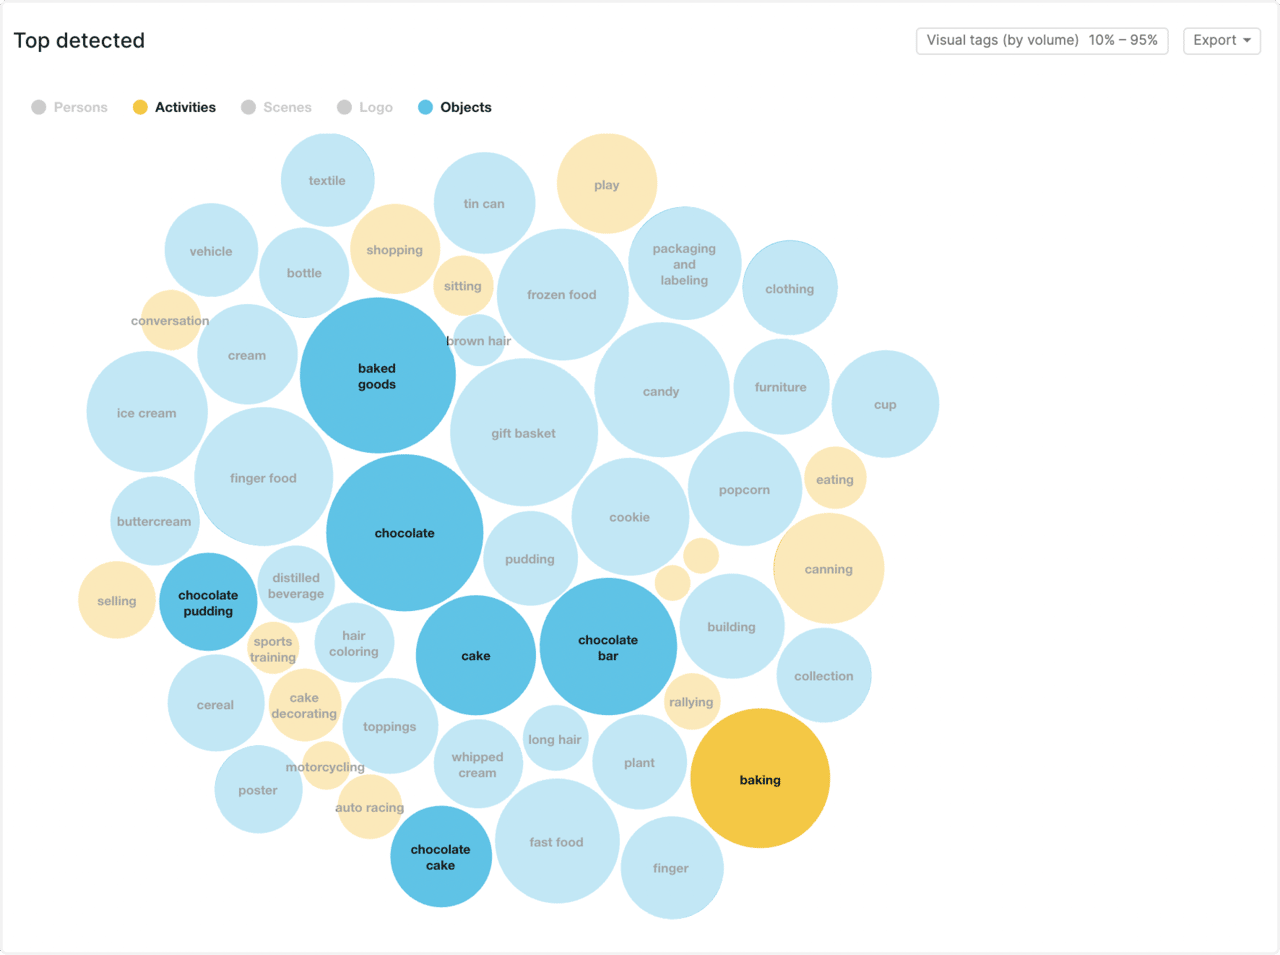Click the cup bubble
Viewport: 1280px width, 955px height.
pos(885,404)
